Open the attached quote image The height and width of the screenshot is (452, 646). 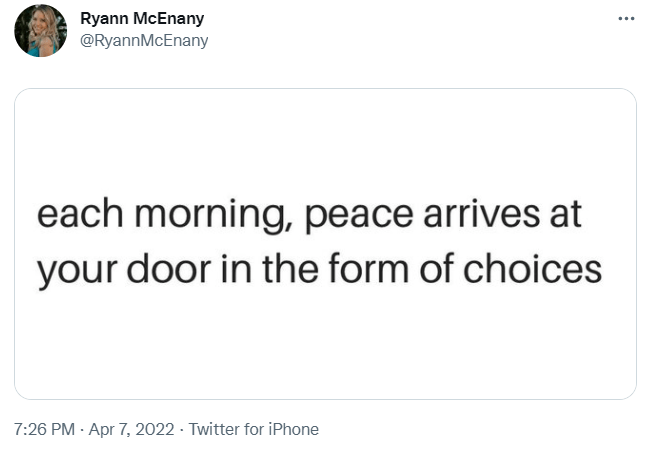(x=325, y=244)
